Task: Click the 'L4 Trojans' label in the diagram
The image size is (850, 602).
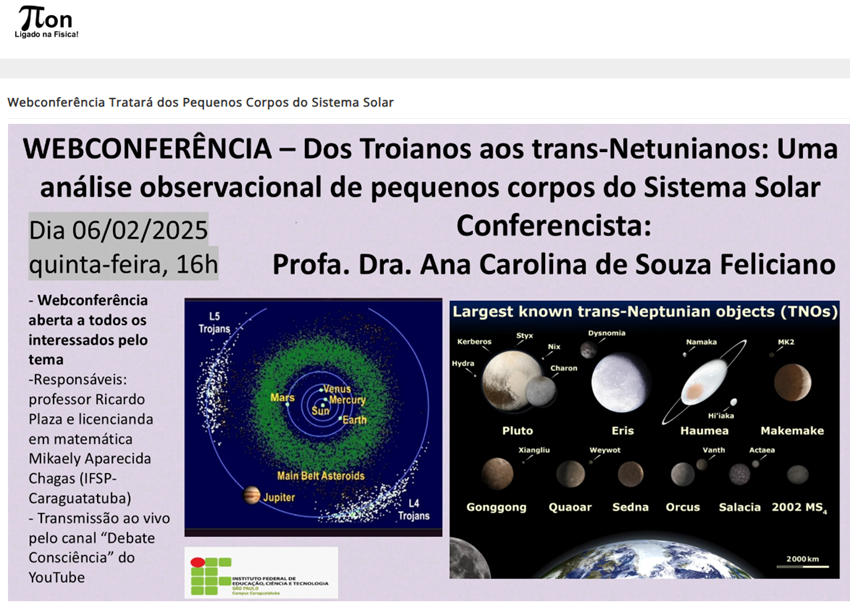Action: pos(414,510)
